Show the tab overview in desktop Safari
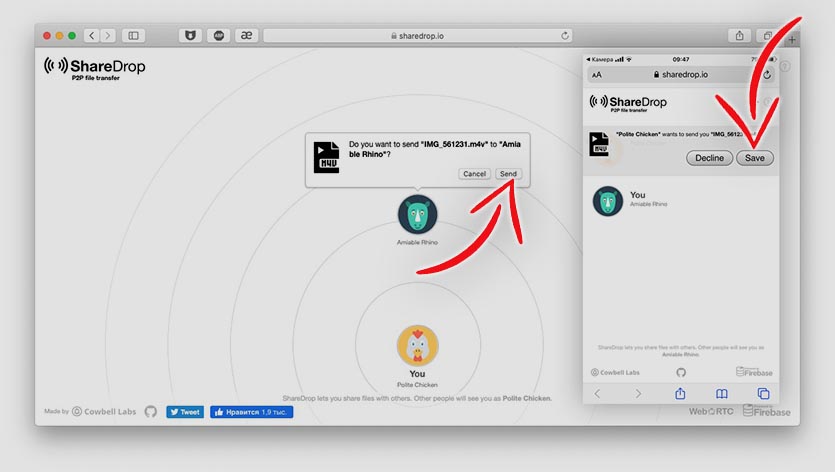The width and height of the screenshot is (835, 472). coord(767,36)
